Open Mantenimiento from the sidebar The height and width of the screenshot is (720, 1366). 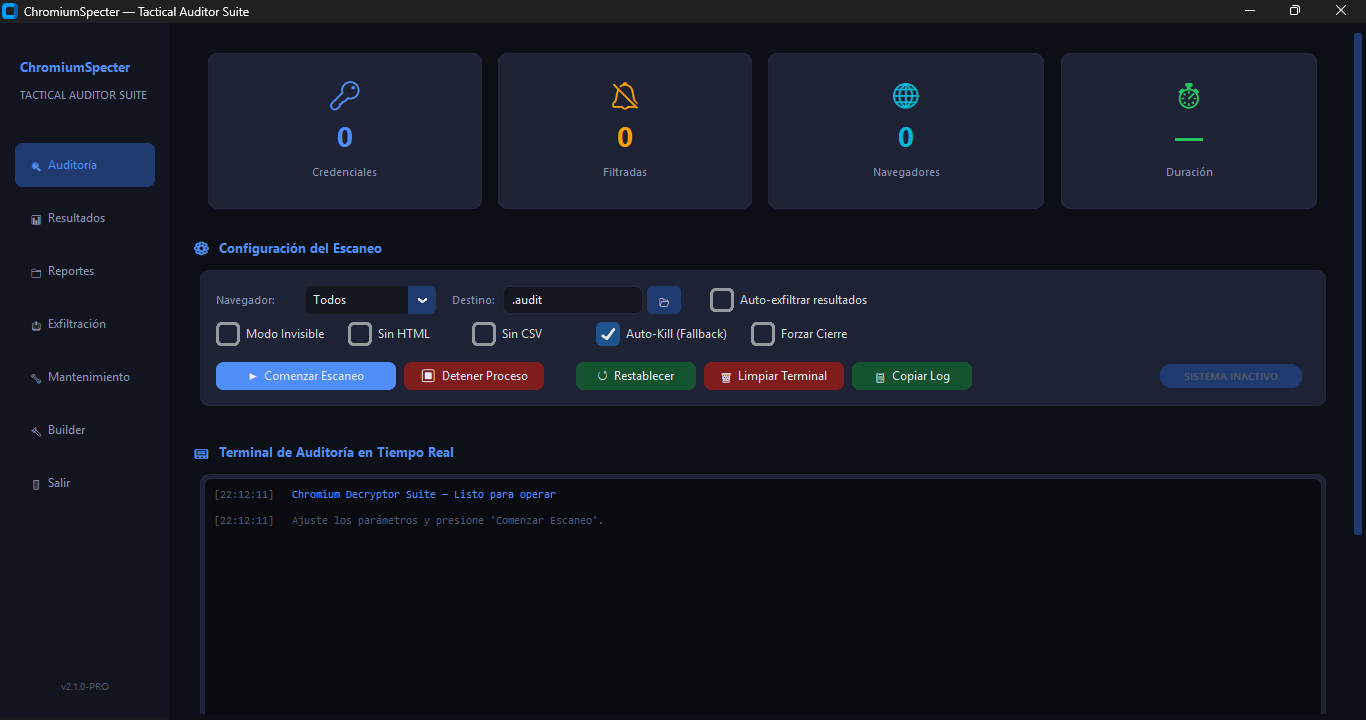(x=85, y=377)
